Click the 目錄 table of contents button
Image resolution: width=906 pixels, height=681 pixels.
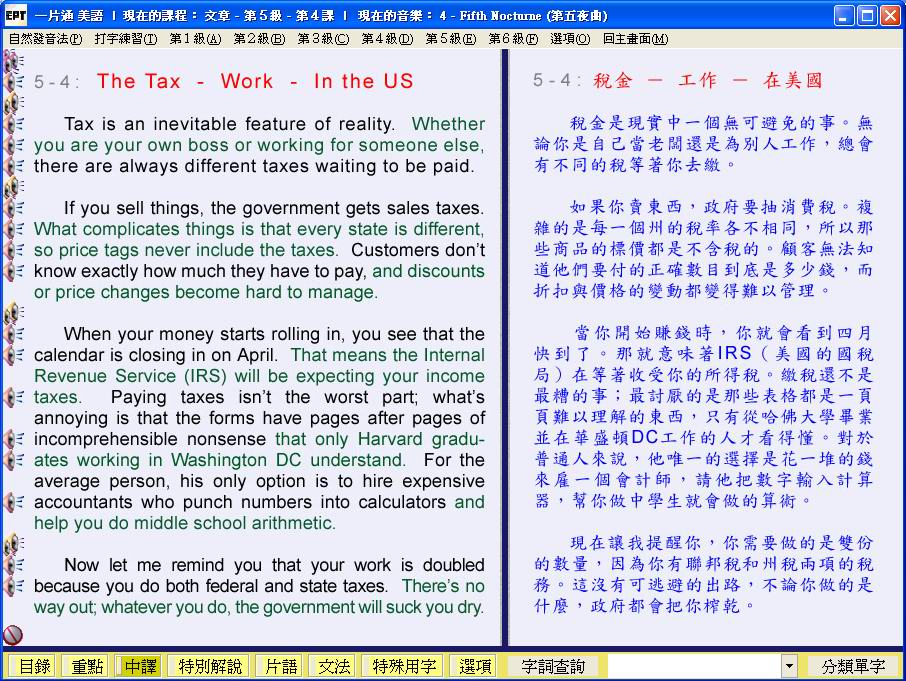coord(33,666)
